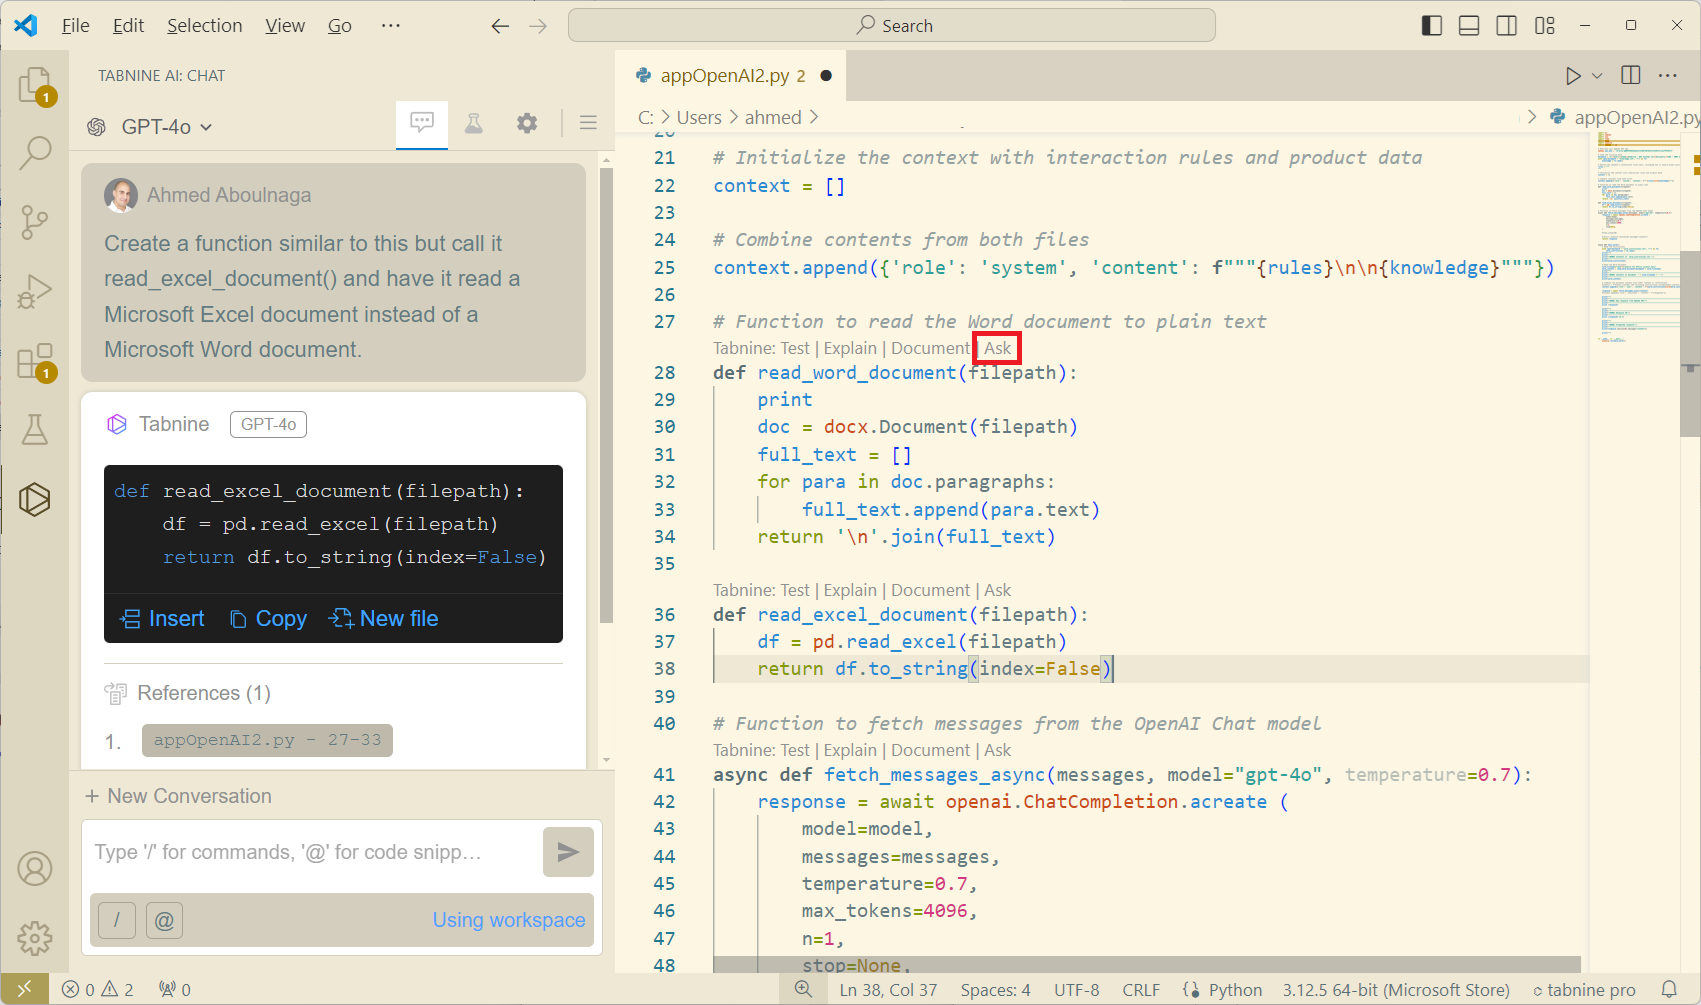This screenshot has width=1701, height=1005.
Task: Toggle the primary side bar layout
Action: (1432, 25)
